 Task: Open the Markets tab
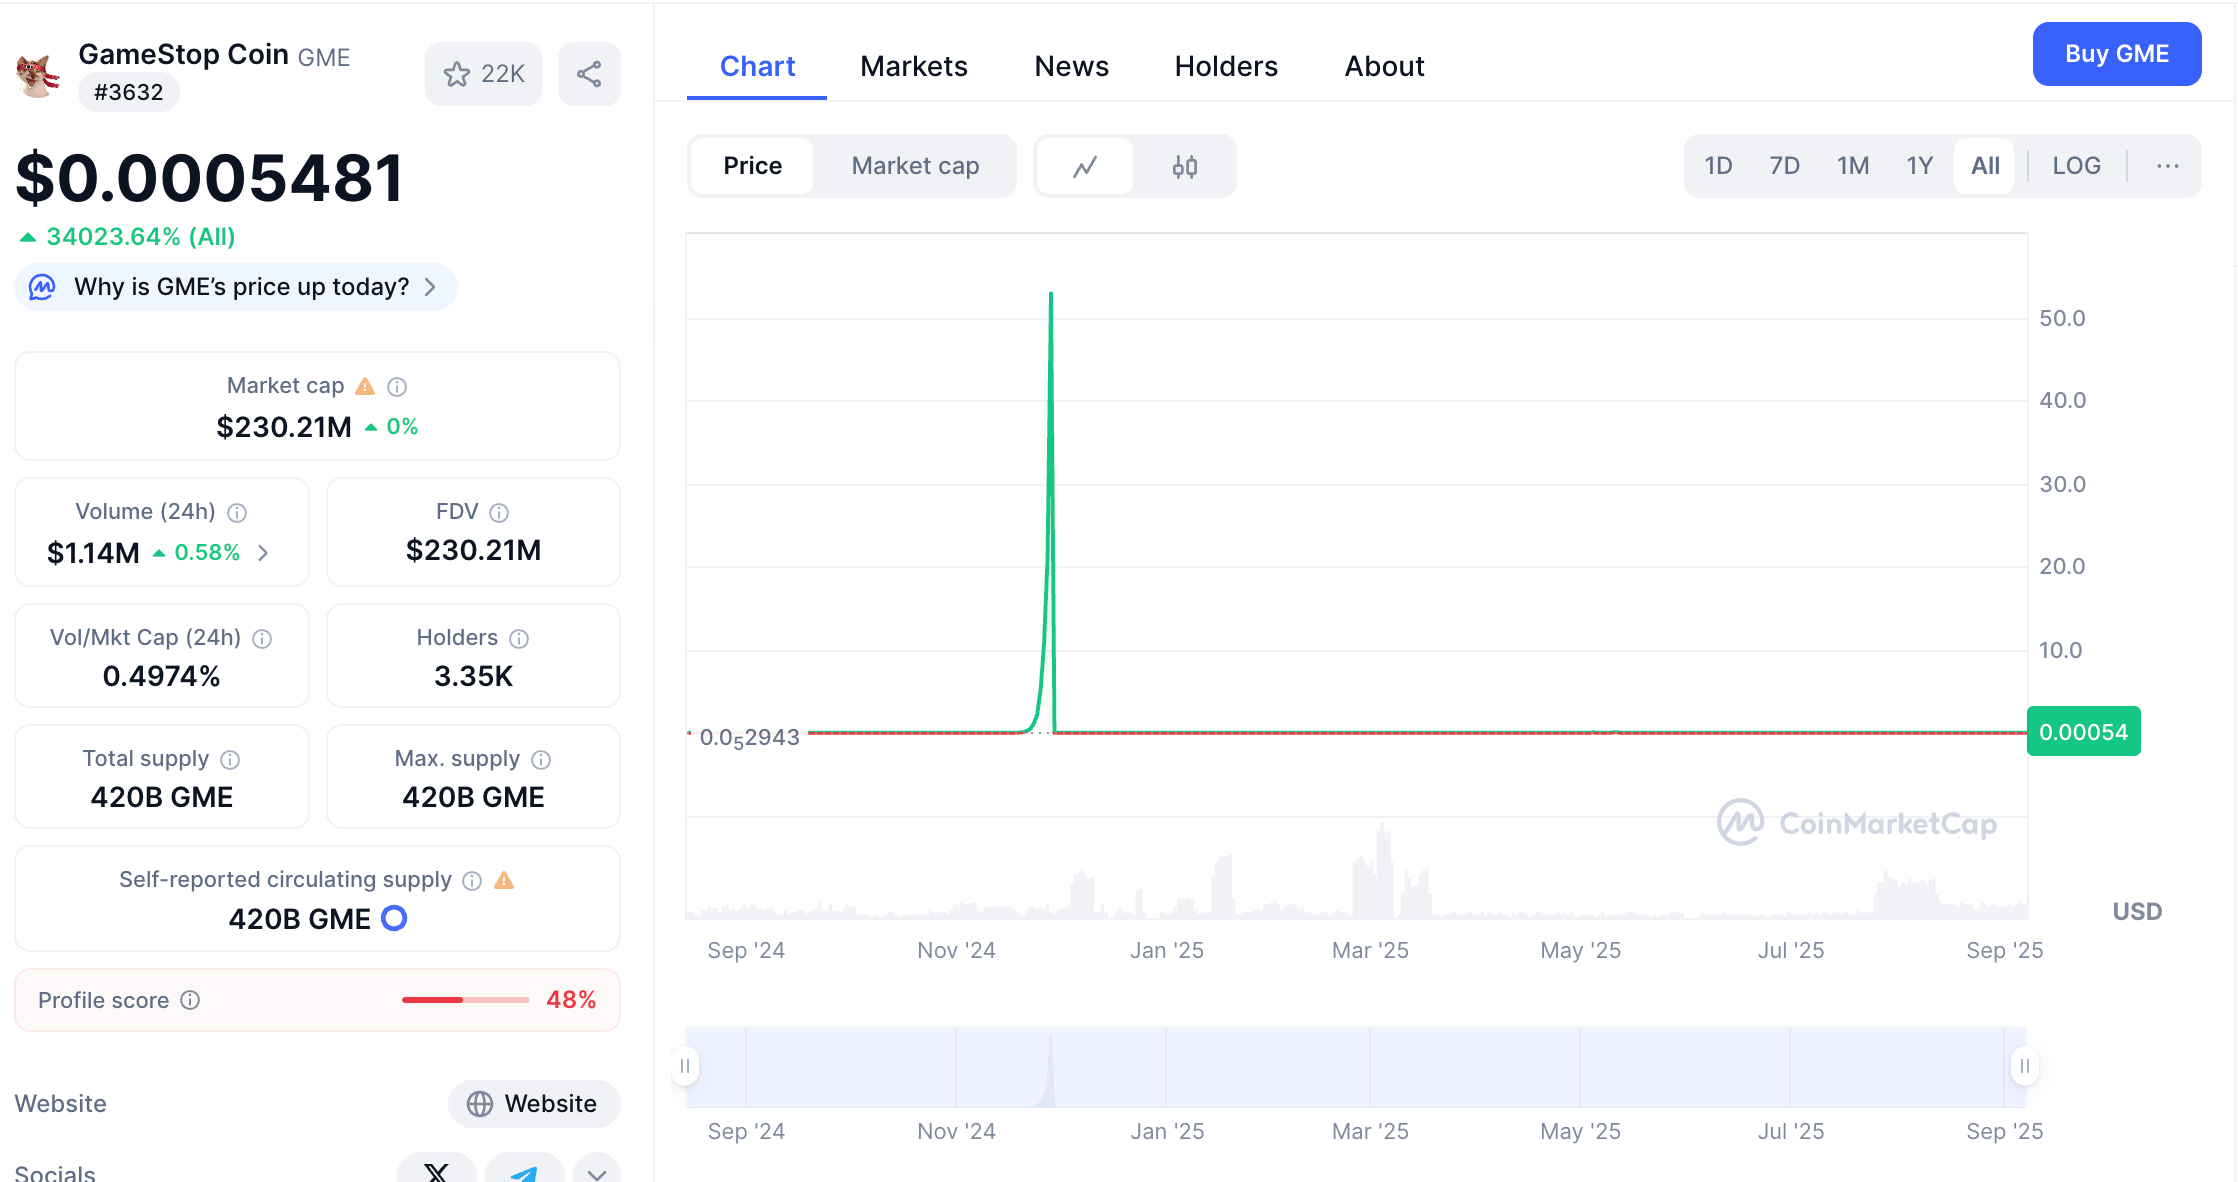click(914, 66)
